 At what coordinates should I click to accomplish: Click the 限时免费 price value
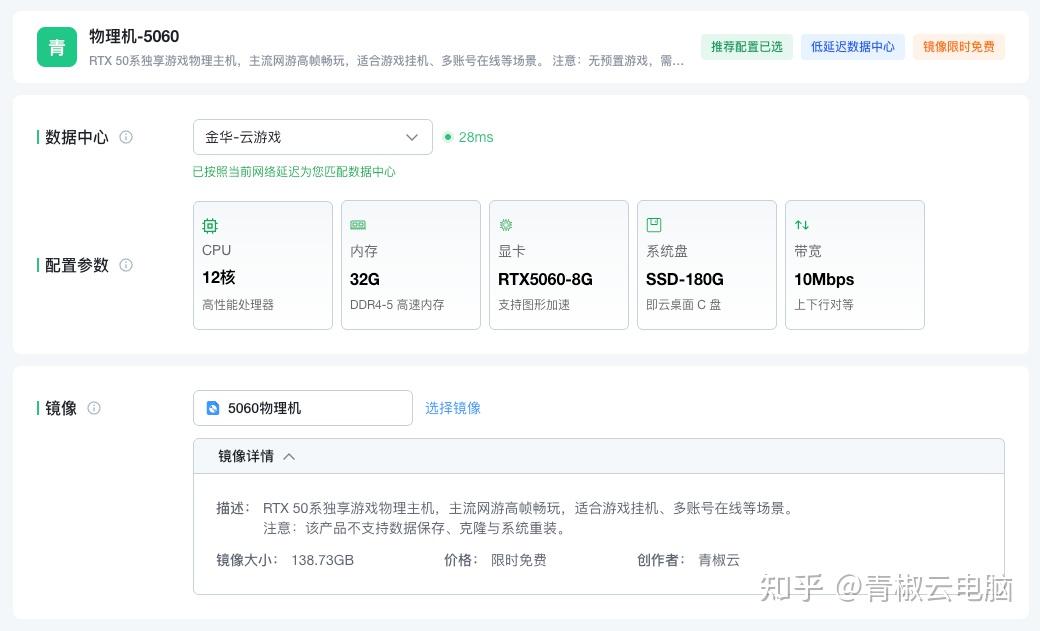(519, 561)
